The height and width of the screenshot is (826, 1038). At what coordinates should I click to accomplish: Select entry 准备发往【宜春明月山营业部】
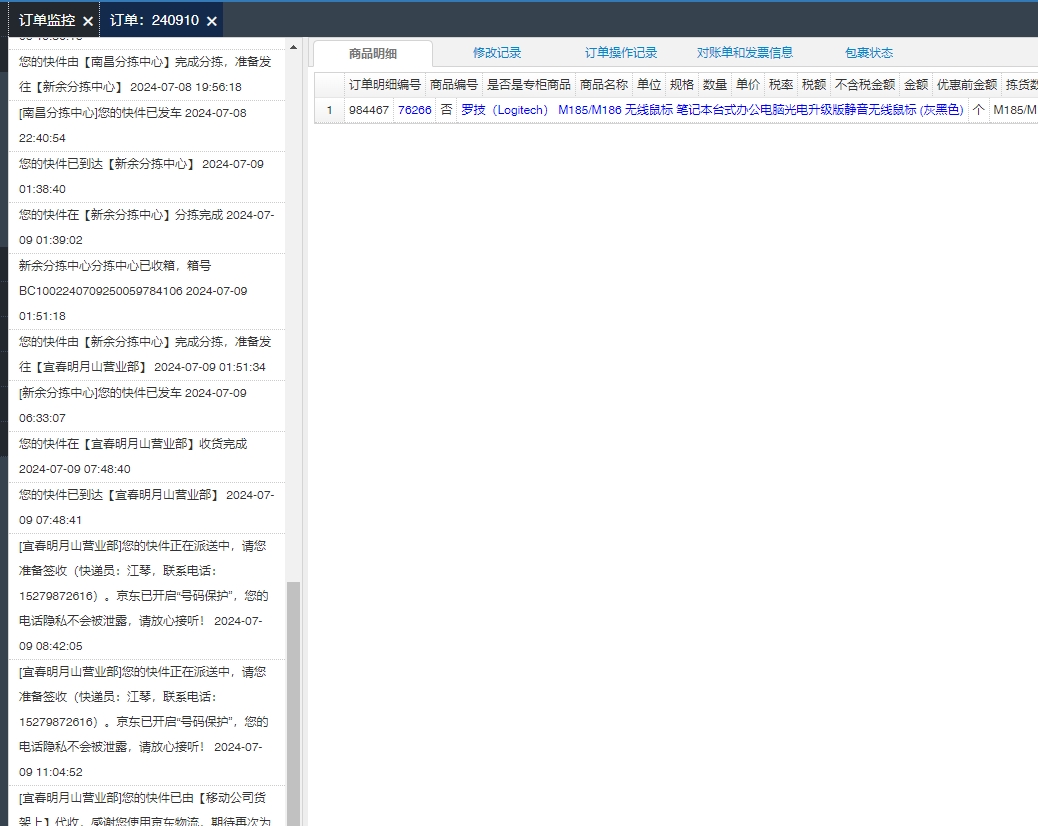(x=147, y=355)
